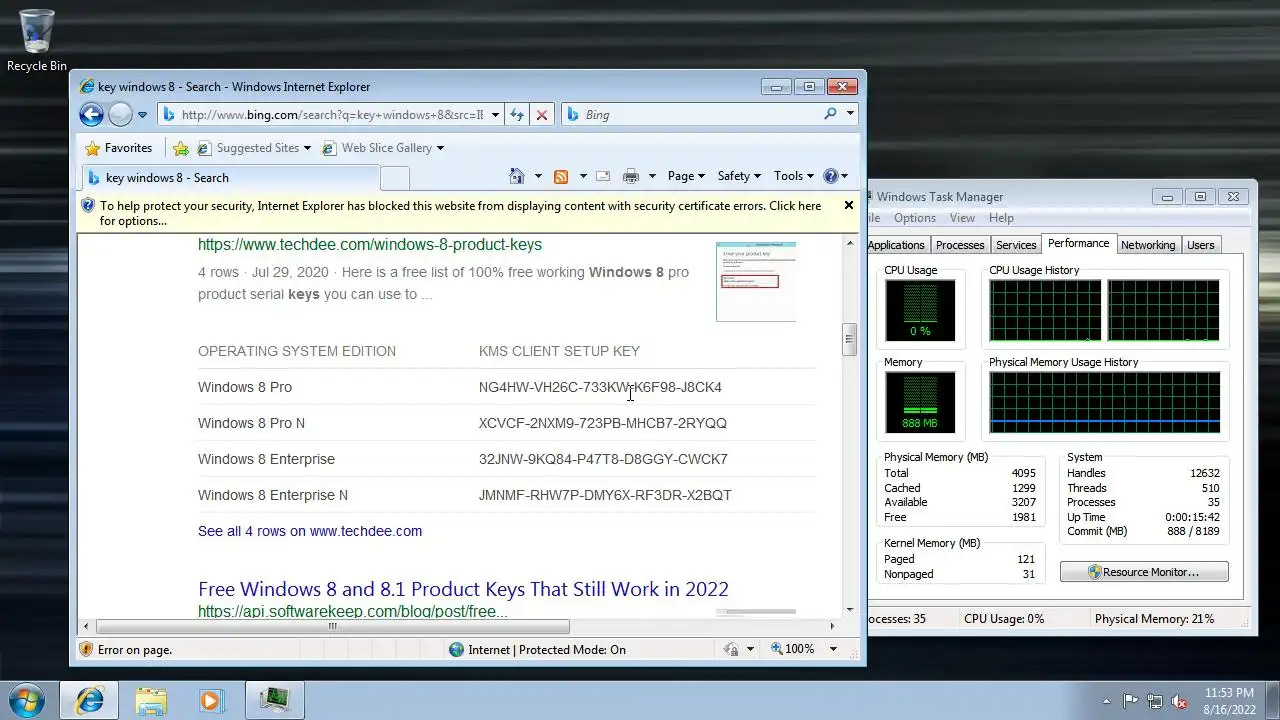Click Internet Explorer taskbar icon
Screen dimensions: 1280x720
[x=89, y=700]
